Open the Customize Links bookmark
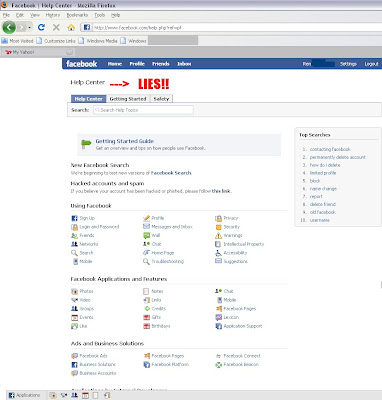 click(56, 41)
